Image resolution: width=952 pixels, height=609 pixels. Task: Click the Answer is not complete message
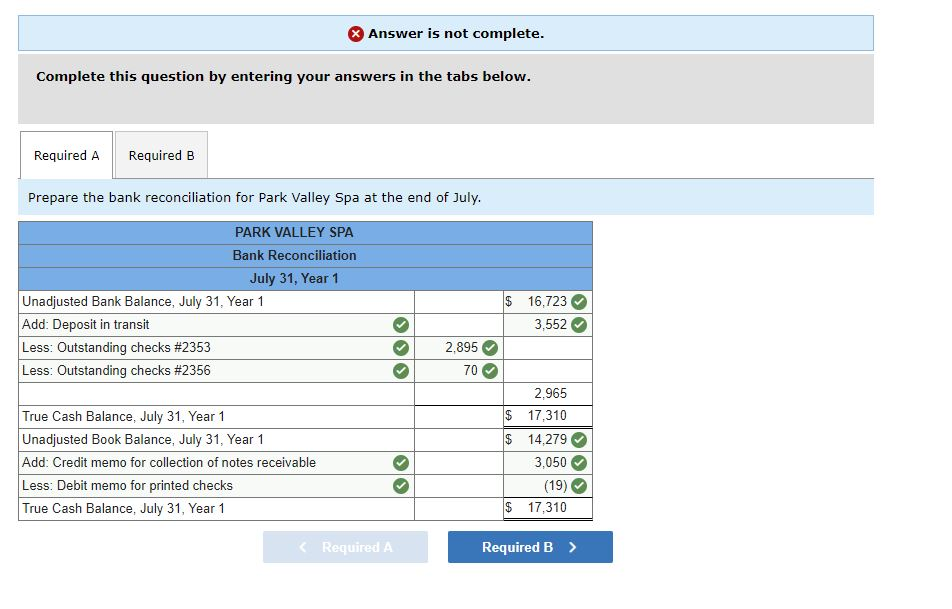456,34
